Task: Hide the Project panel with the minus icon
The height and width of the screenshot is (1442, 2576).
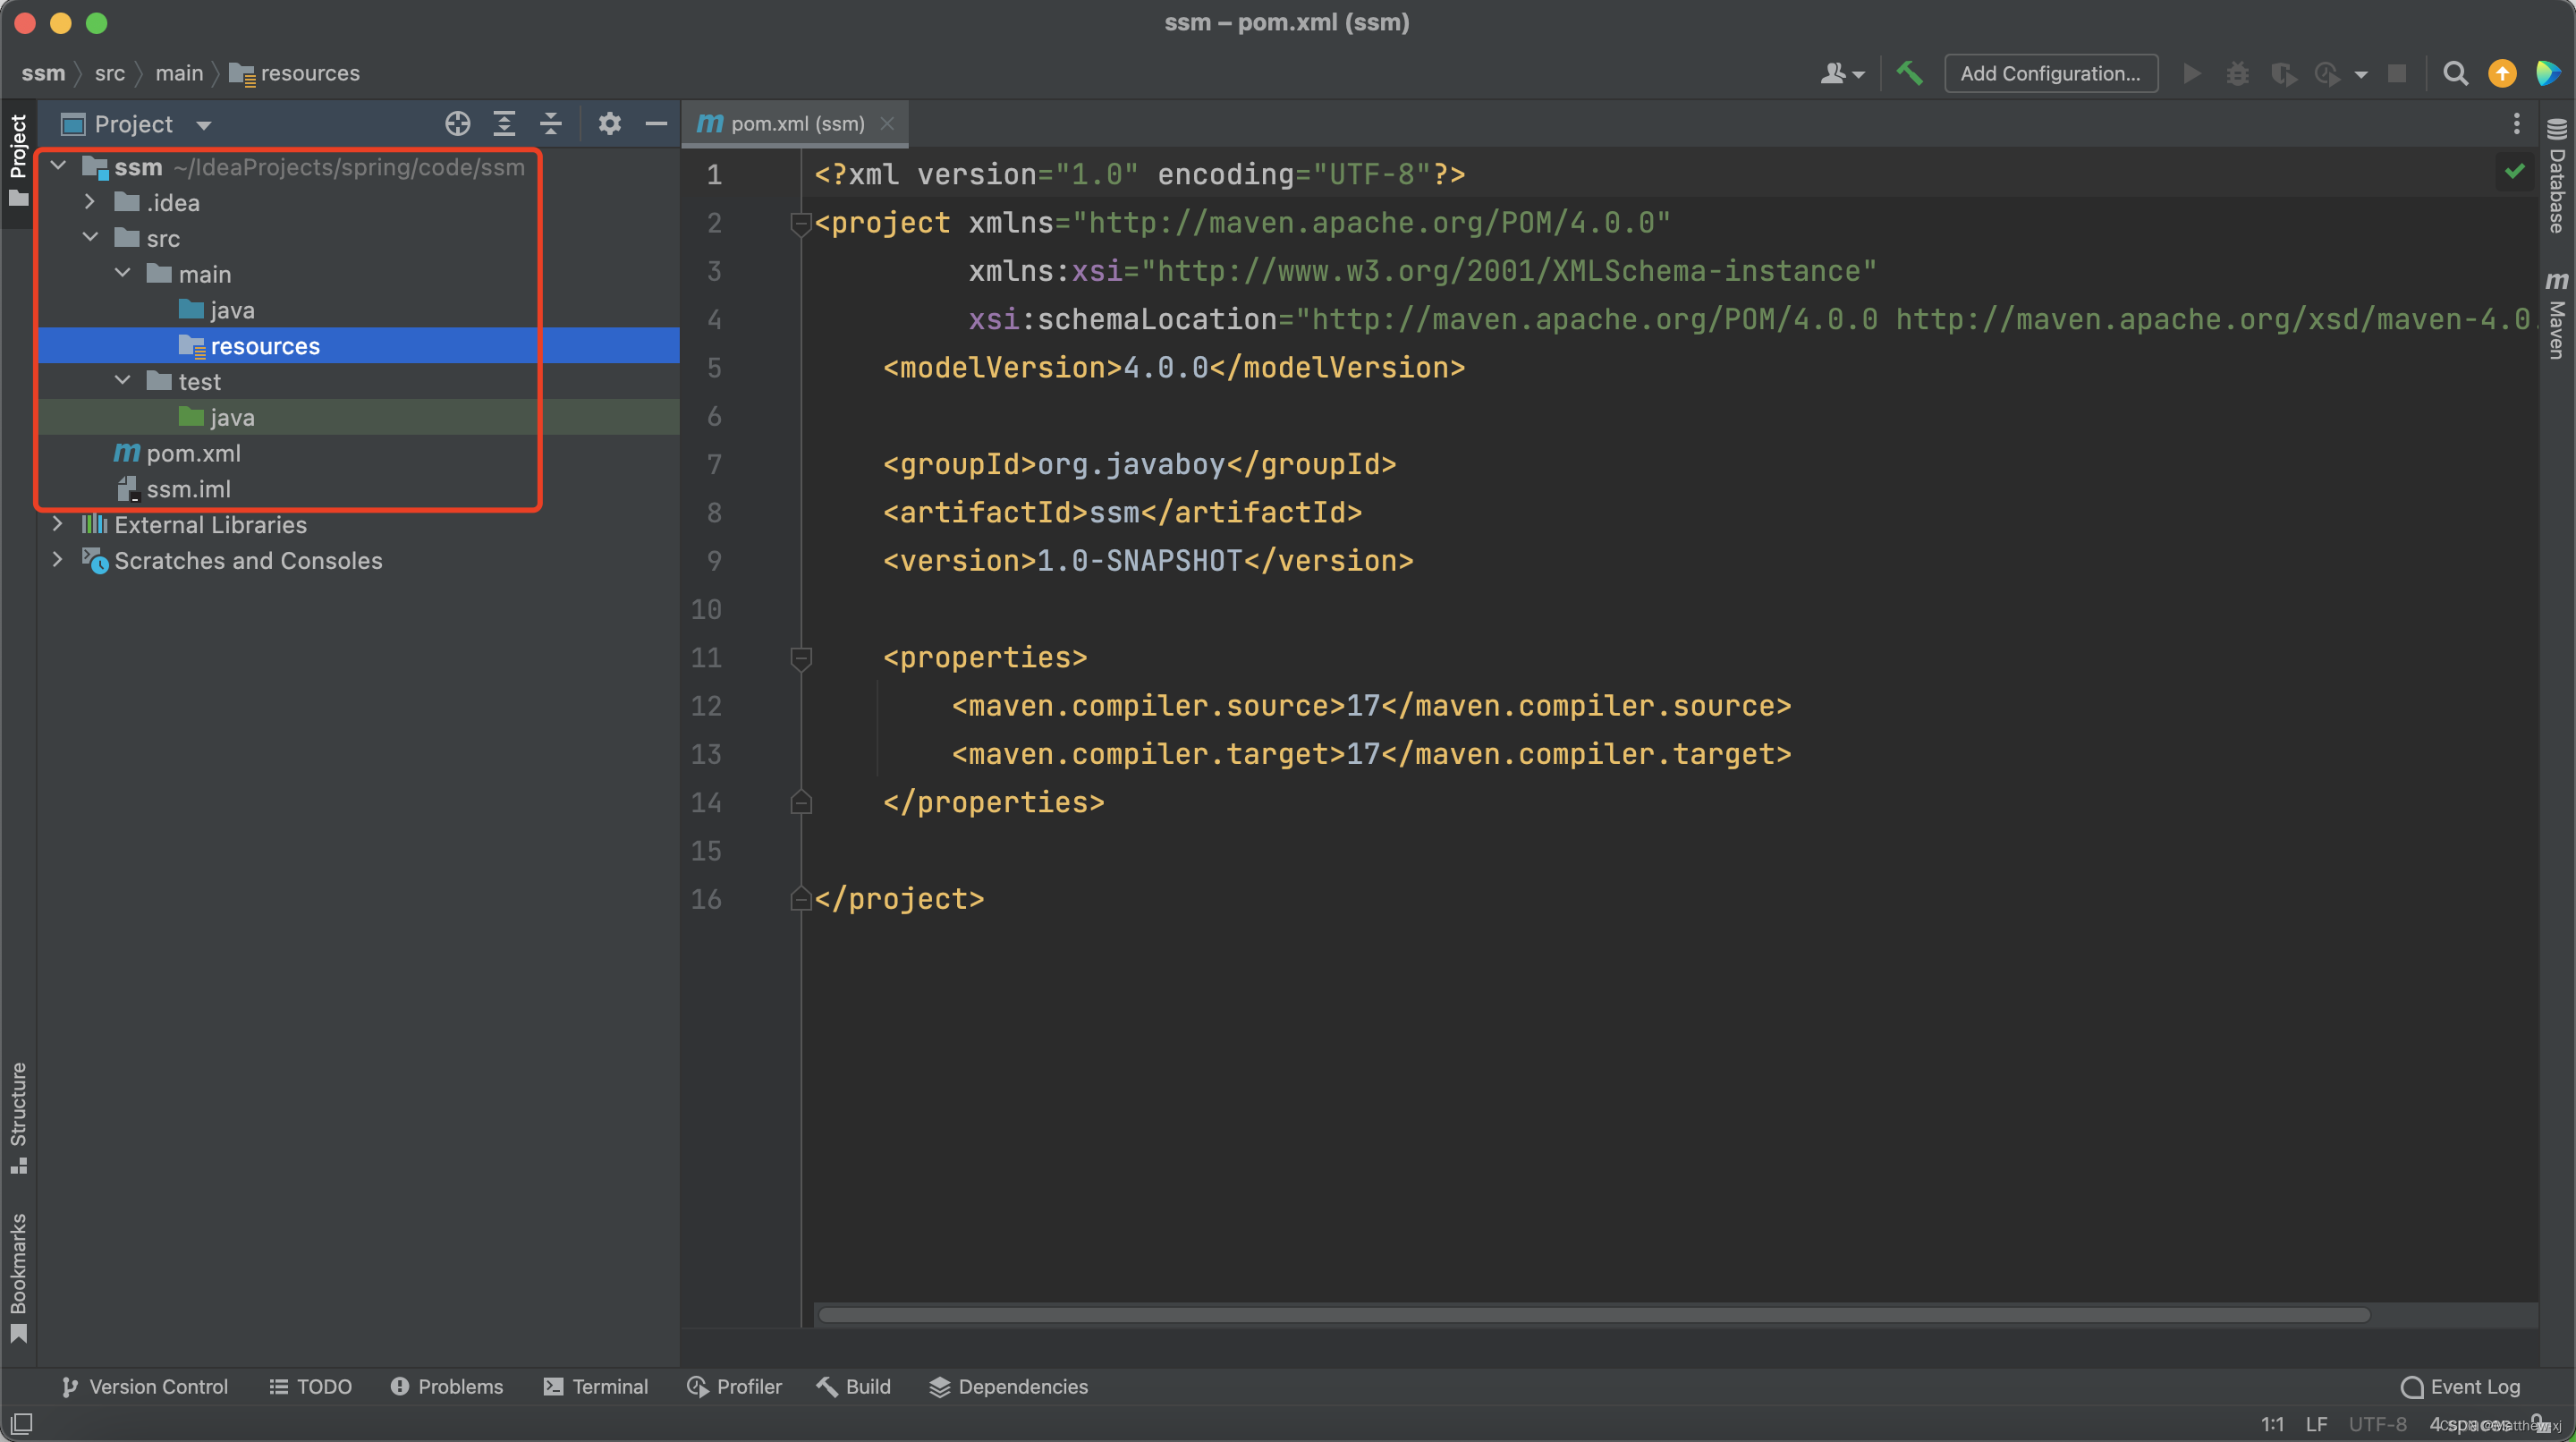Action: 656,124
